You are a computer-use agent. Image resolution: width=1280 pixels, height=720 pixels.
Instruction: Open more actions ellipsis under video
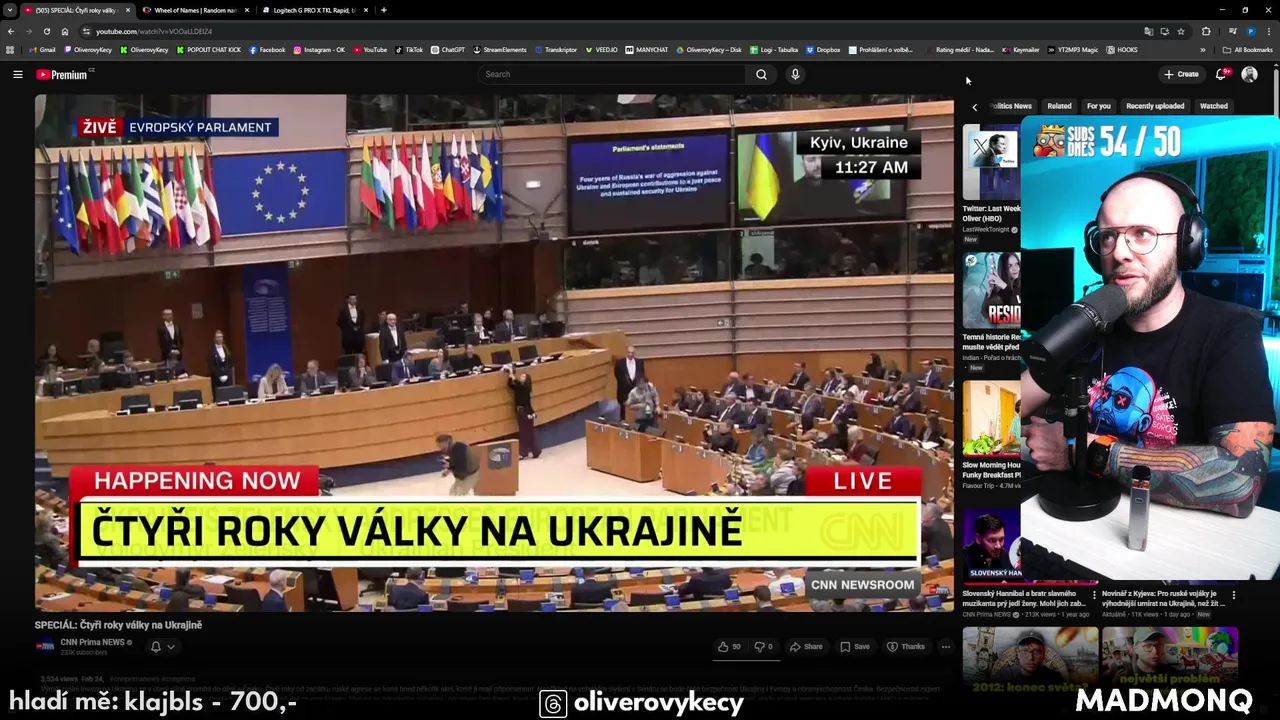tap(945, 646)
